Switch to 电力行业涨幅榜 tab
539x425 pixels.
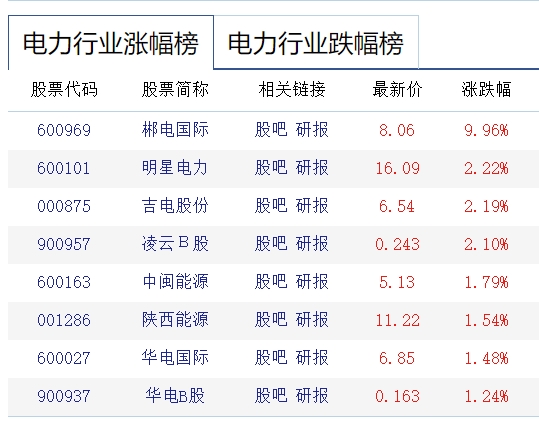tap(111, 43)
